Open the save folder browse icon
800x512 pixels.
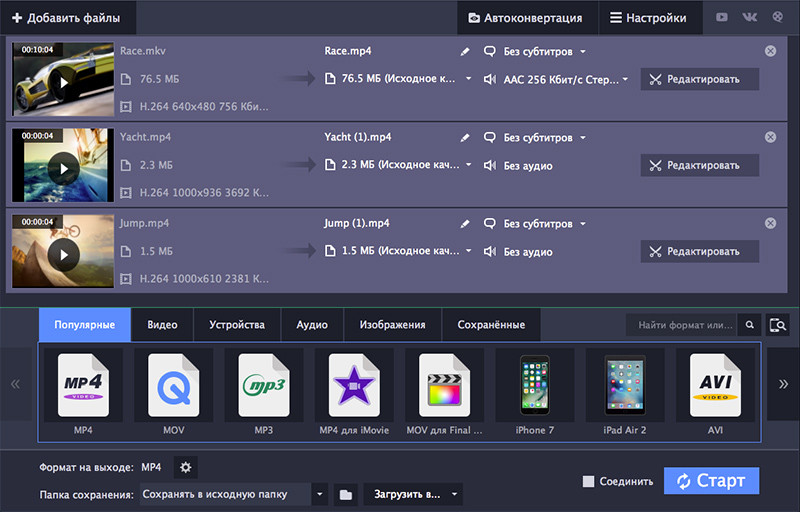point(345,494)
